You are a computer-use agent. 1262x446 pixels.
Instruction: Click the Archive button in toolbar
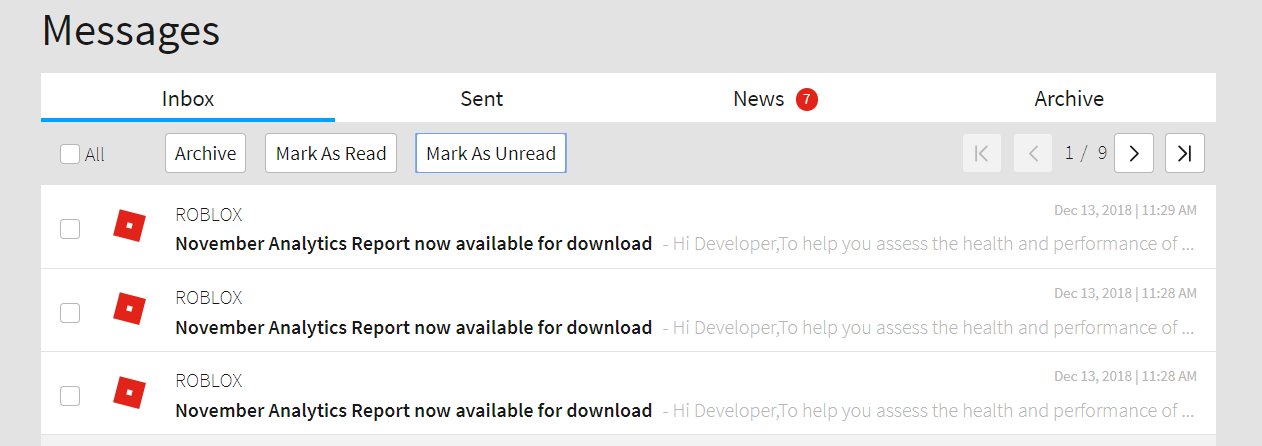[x=205, y=153]
